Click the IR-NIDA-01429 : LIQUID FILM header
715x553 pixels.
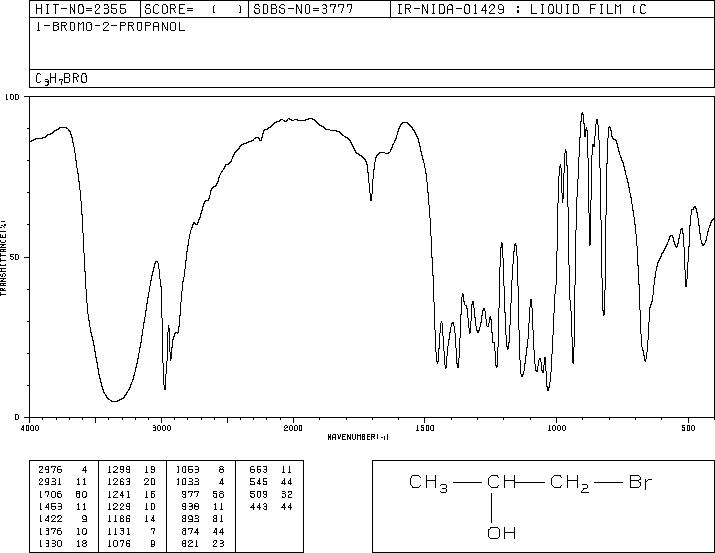tap(552, 9)
